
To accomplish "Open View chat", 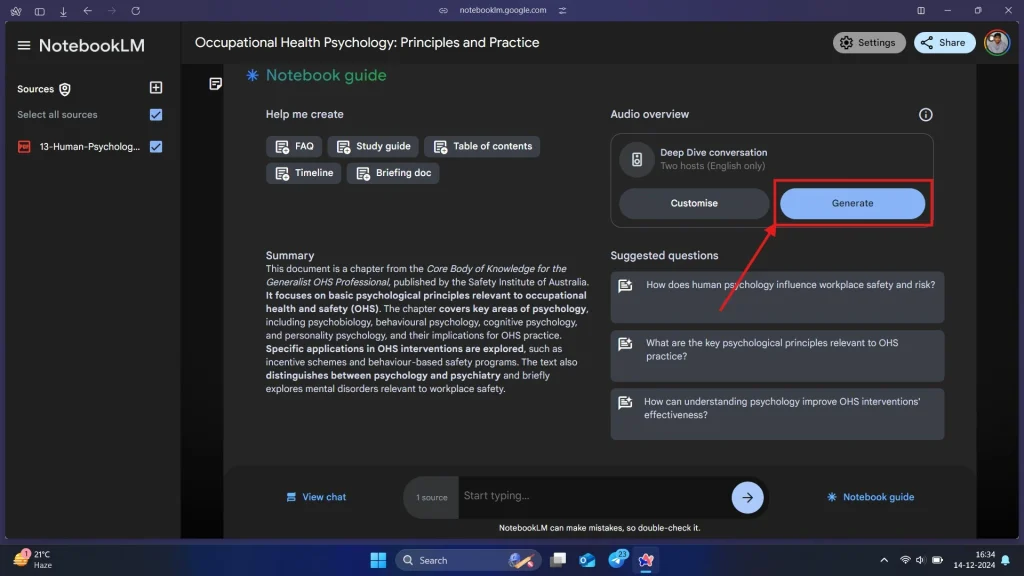I will [316, 497].
